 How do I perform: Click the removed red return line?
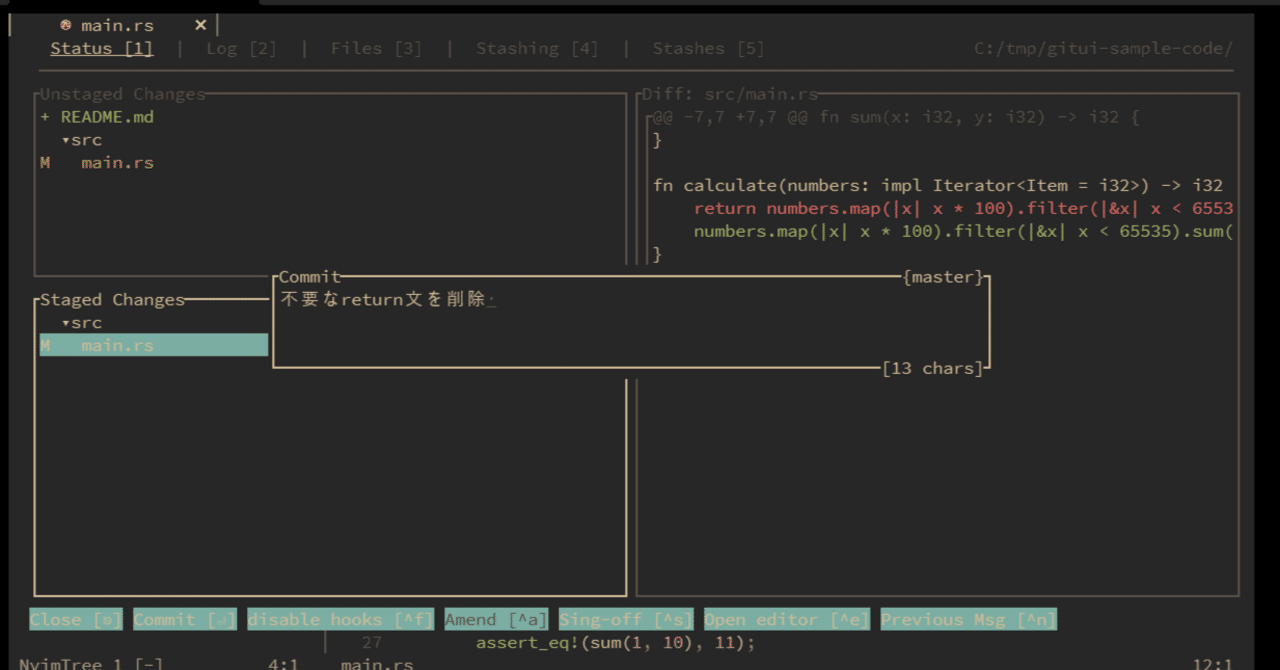tap(963, 208)
